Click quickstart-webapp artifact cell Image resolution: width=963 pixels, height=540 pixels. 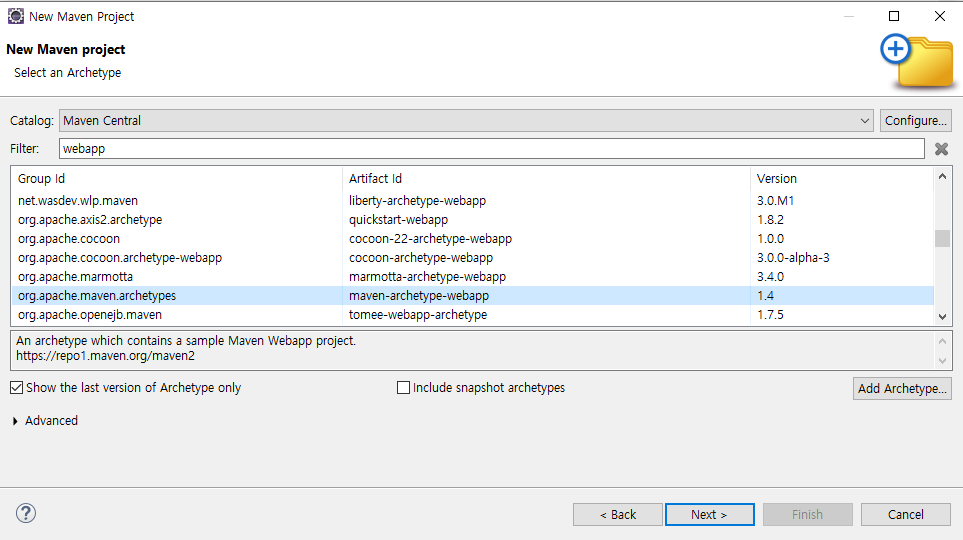click(x=399, y=220)
